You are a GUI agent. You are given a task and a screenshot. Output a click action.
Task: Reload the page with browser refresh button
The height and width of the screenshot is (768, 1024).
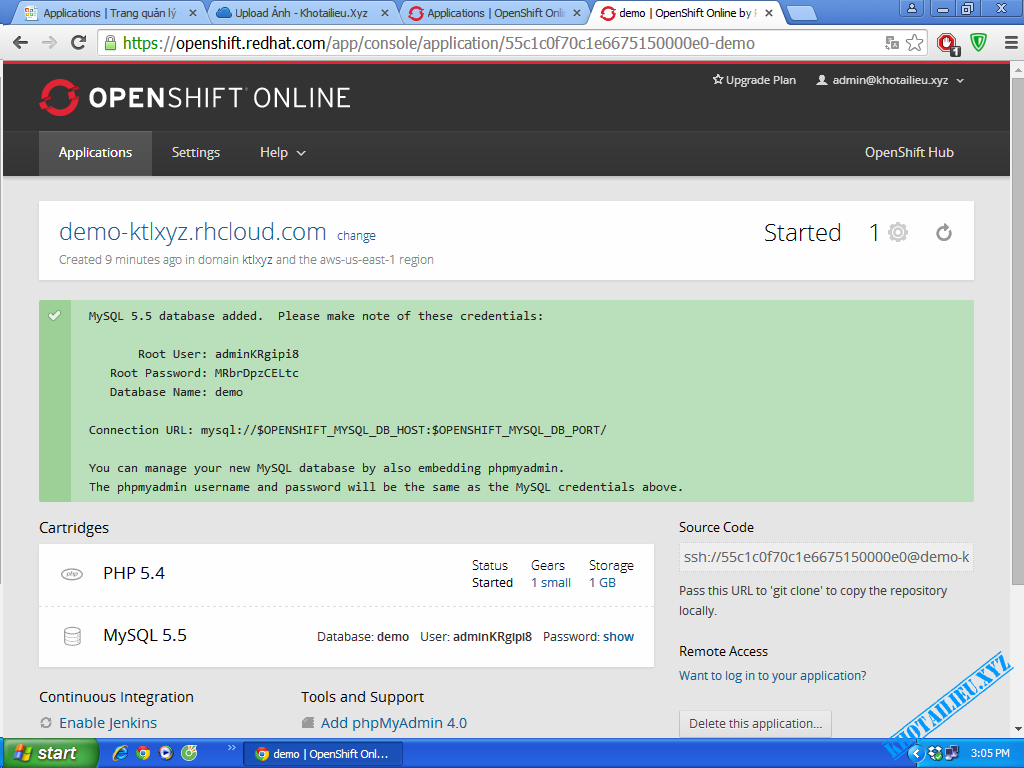[79, 43]
